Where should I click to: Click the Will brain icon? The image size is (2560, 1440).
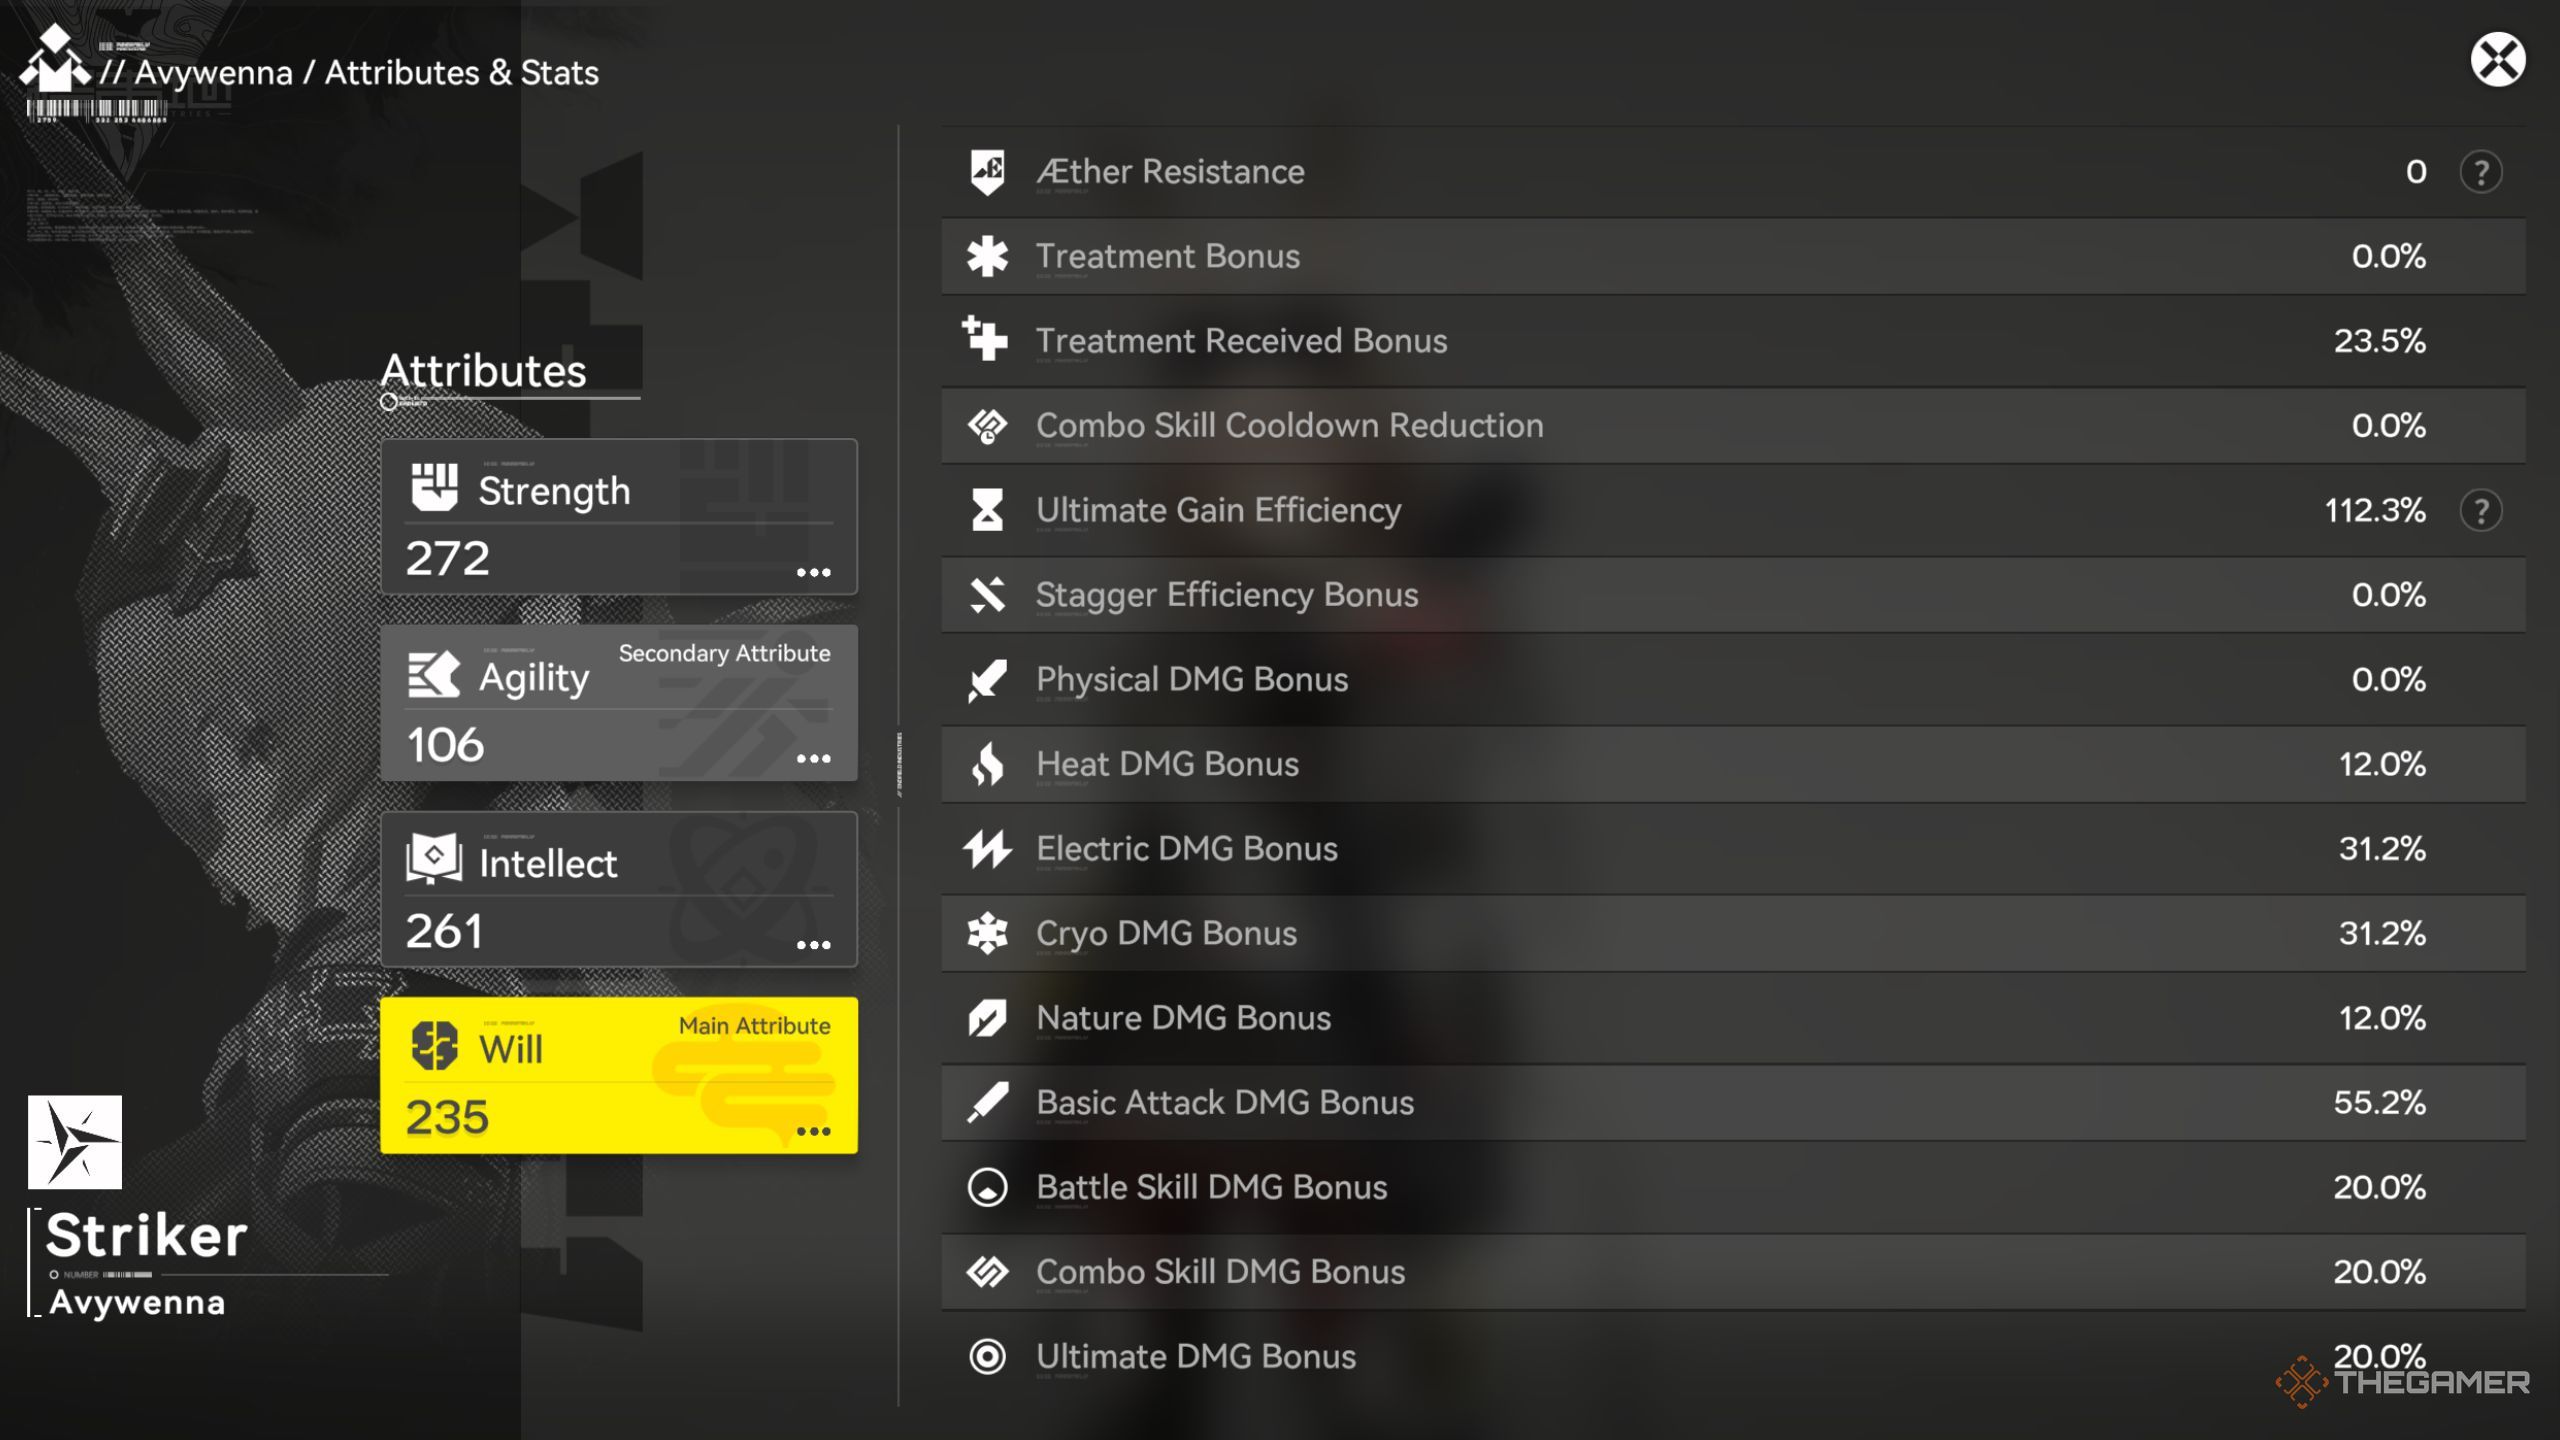click(x=434, y=1047)
